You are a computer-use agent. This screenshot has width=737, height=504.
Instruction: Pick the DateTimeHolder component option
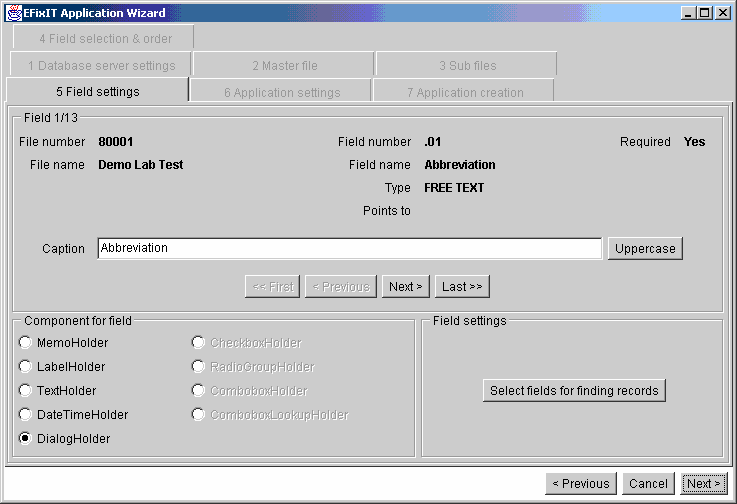26,415
